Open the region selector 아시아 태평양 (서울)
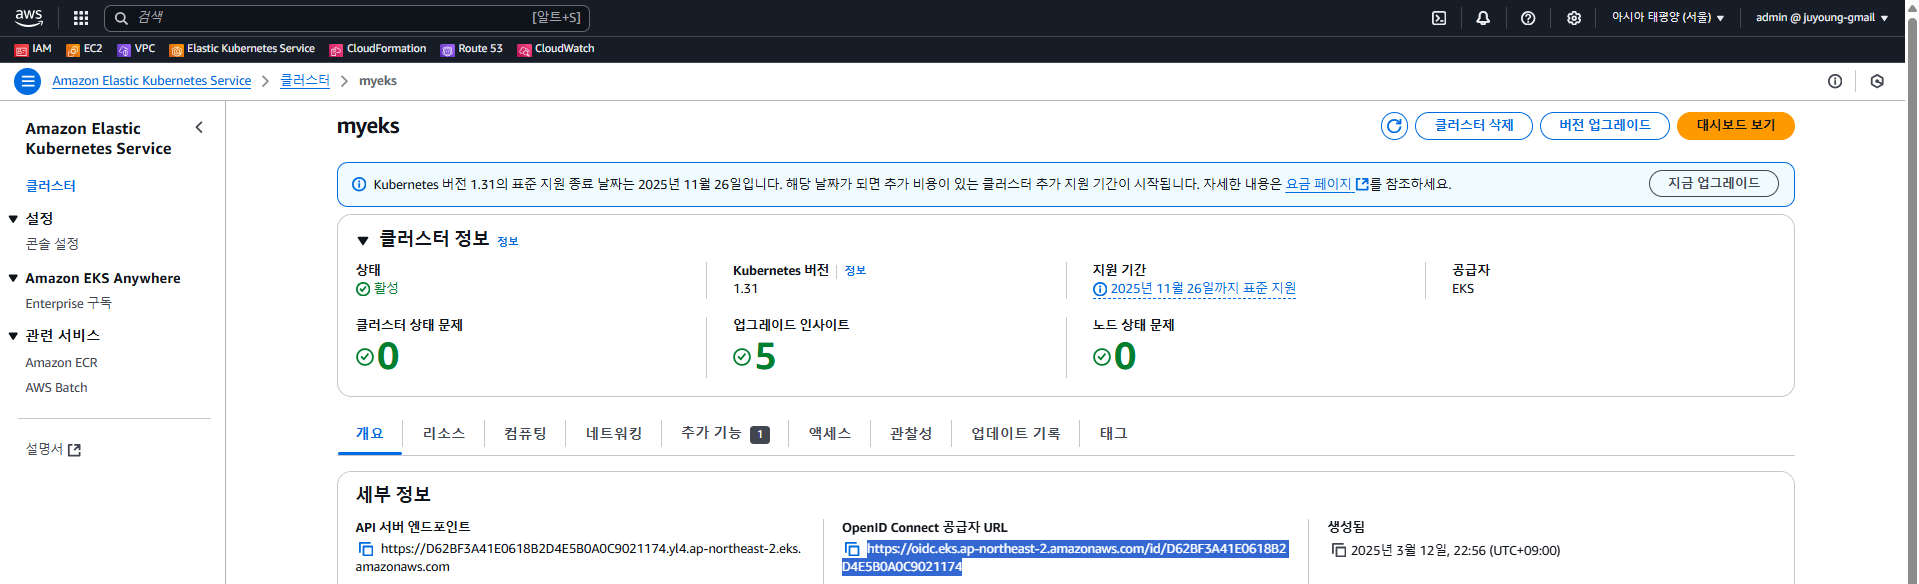Image resolution: width=1919 pixels, height=584 pixels. 1668,18
